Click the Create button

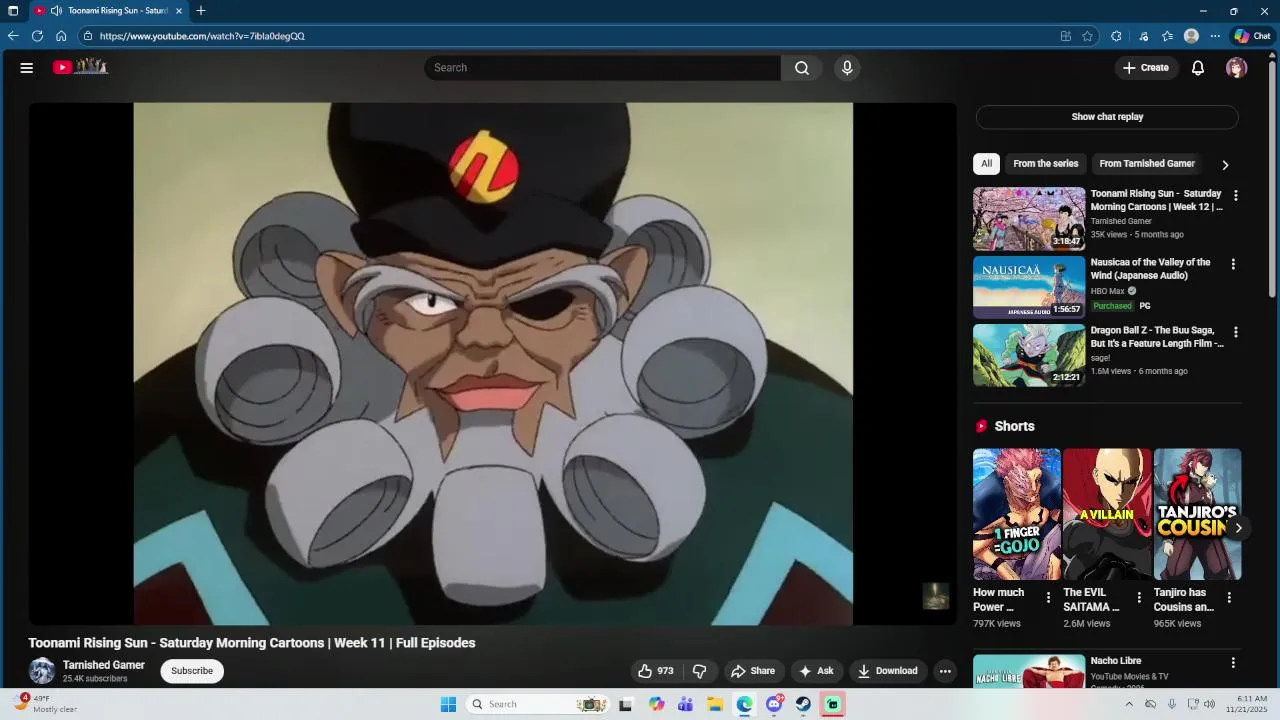point(1146,68)
